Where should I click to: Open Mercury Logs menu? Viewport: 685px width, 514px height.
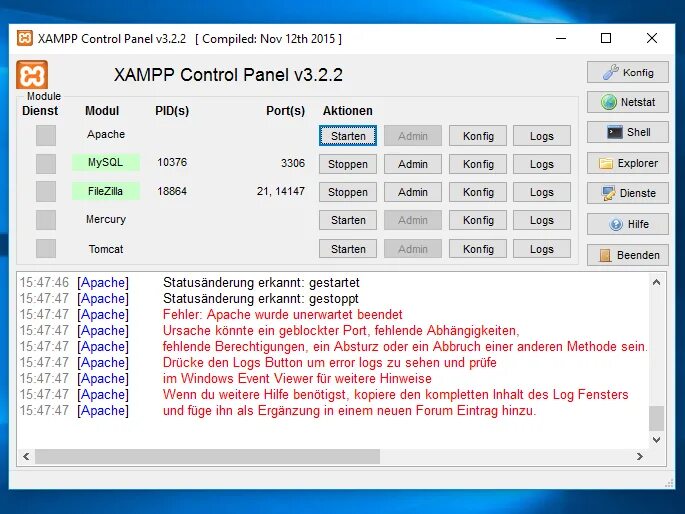(542, 220)
